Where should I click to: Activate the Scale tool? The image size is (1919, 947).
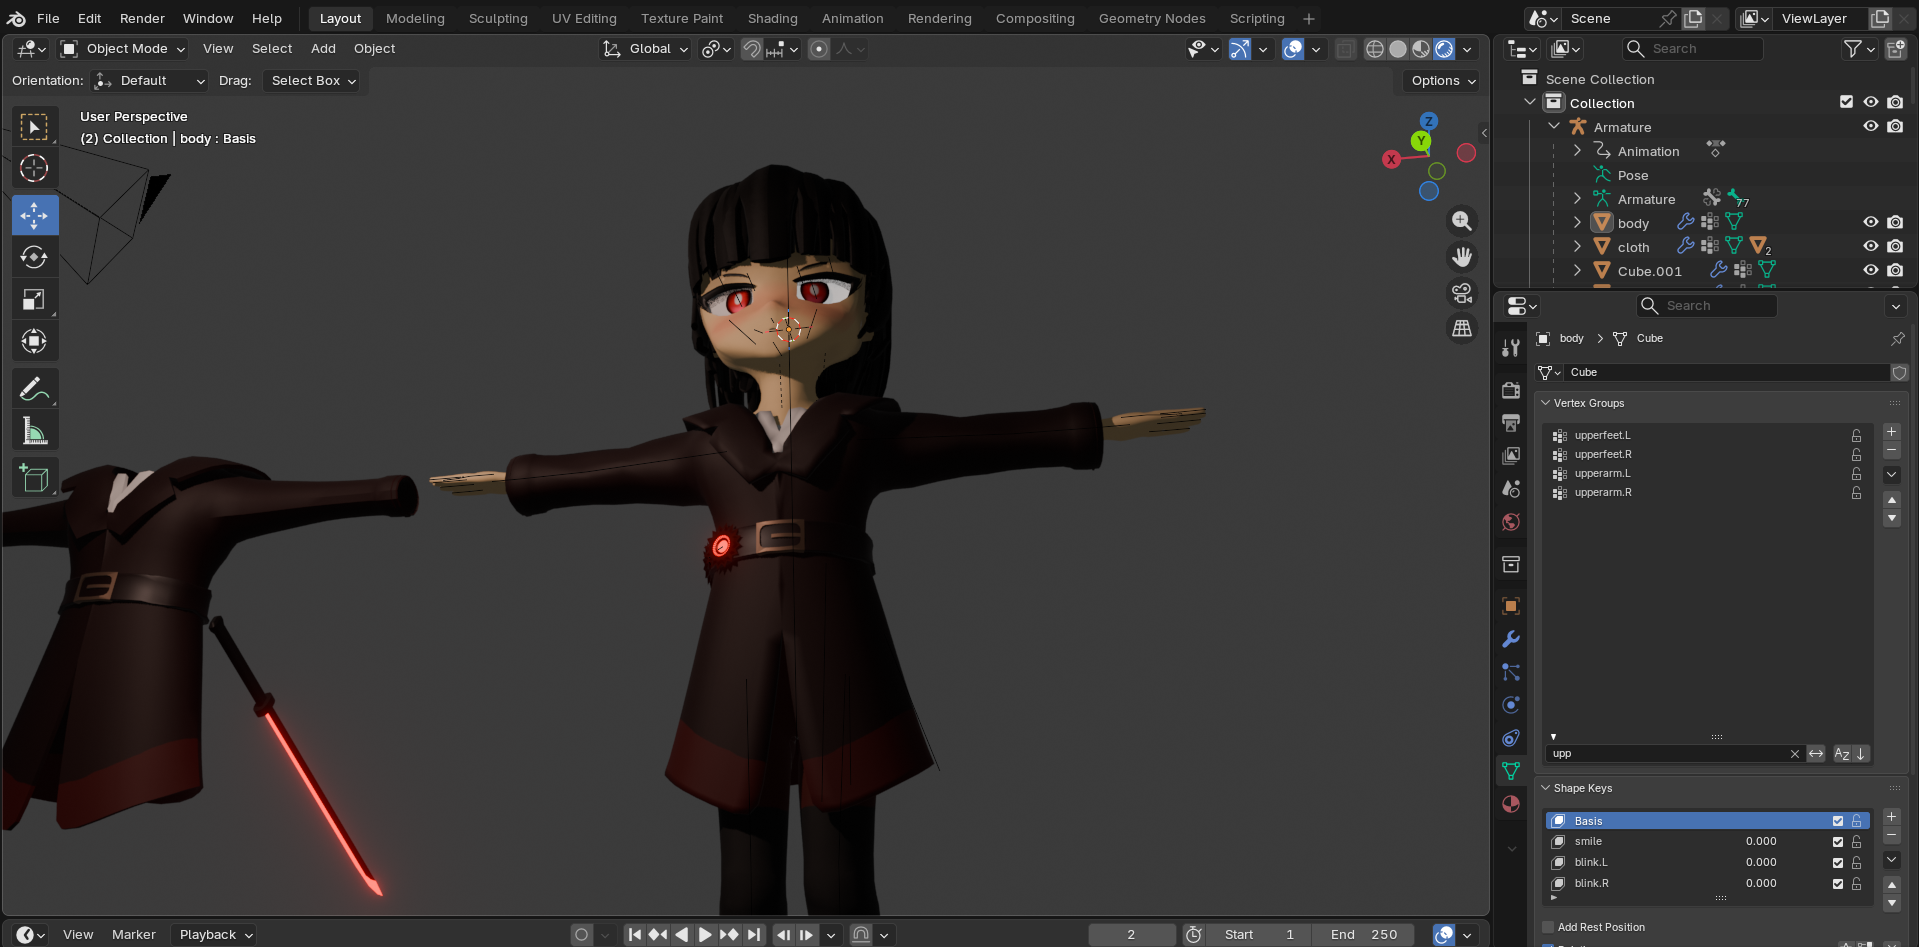click(x=34, y=299)
